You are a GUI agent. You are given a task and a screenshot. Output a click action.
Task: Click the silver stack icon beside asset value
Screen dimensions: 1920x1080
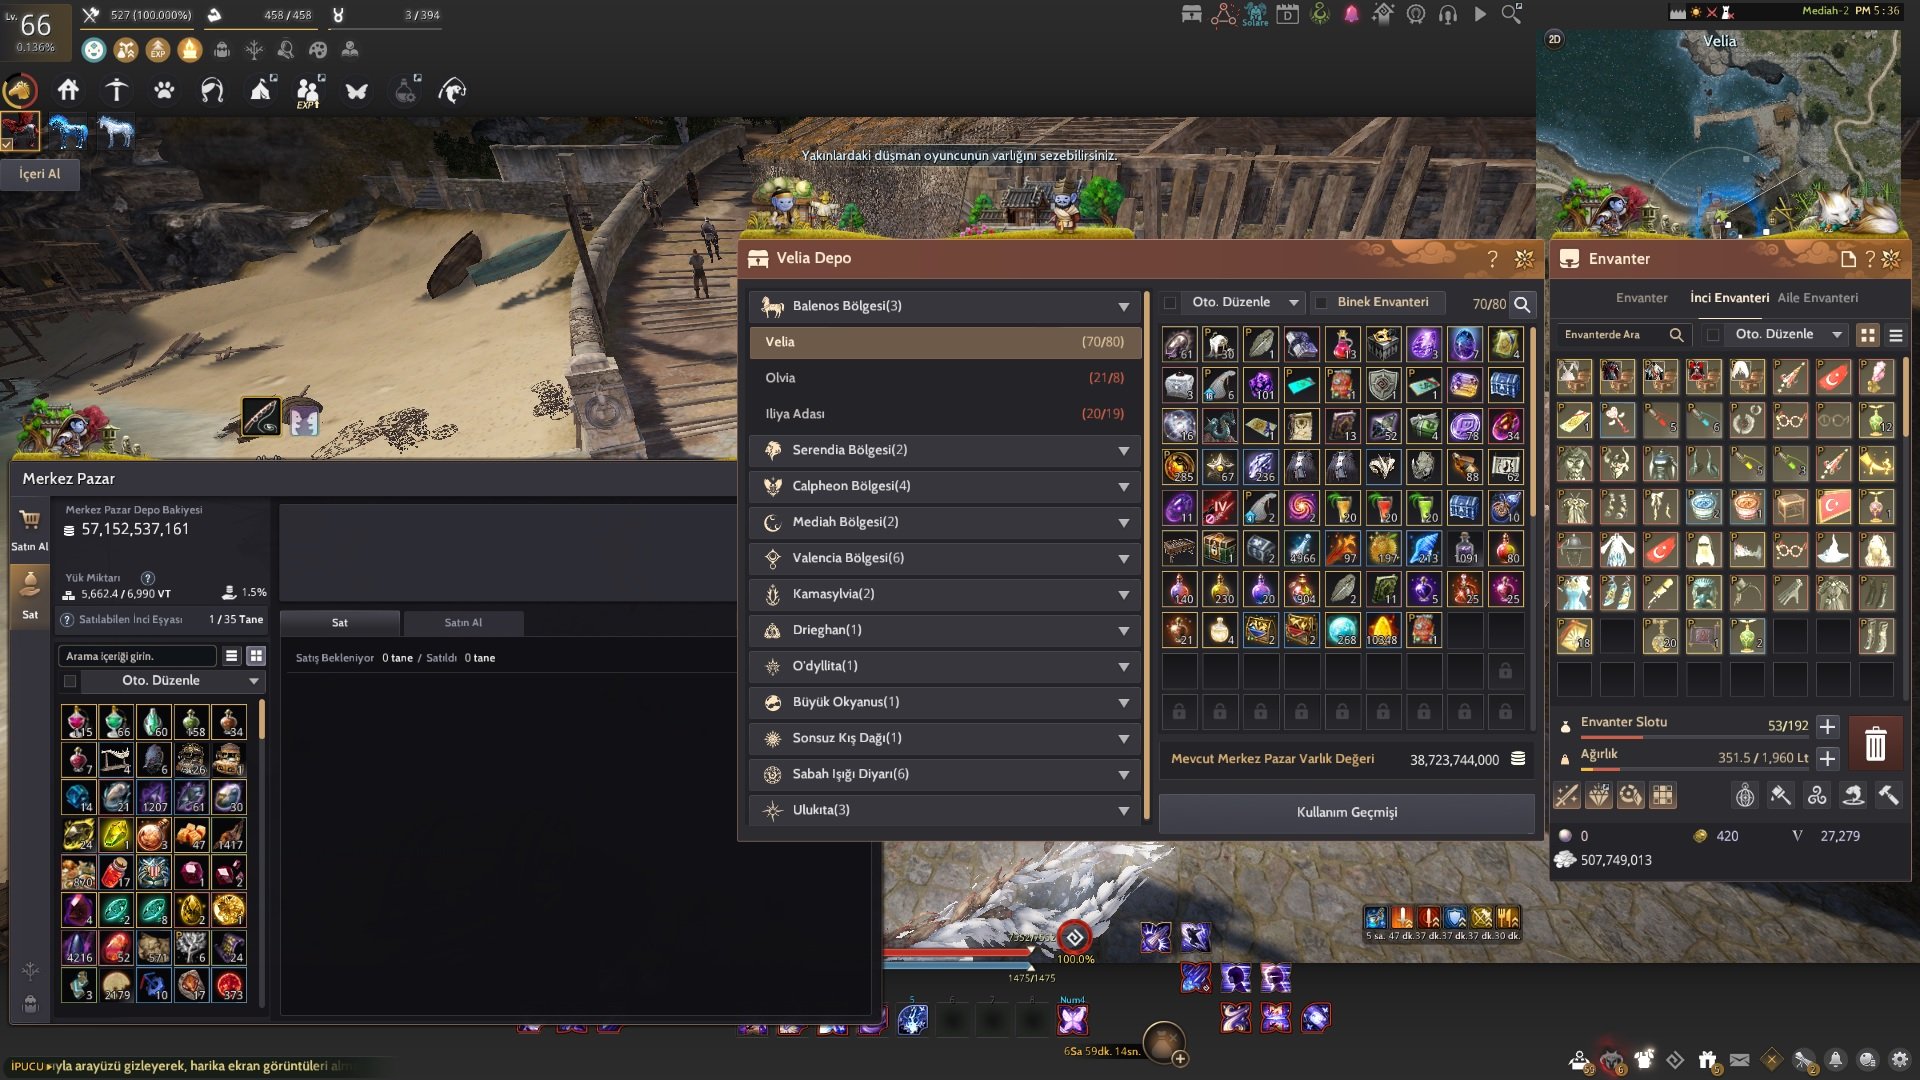pos(1518,759)
